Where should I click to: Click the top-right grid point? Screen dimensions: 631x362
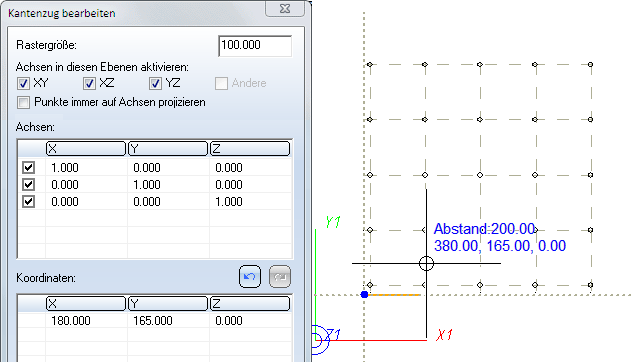(590, 64)
